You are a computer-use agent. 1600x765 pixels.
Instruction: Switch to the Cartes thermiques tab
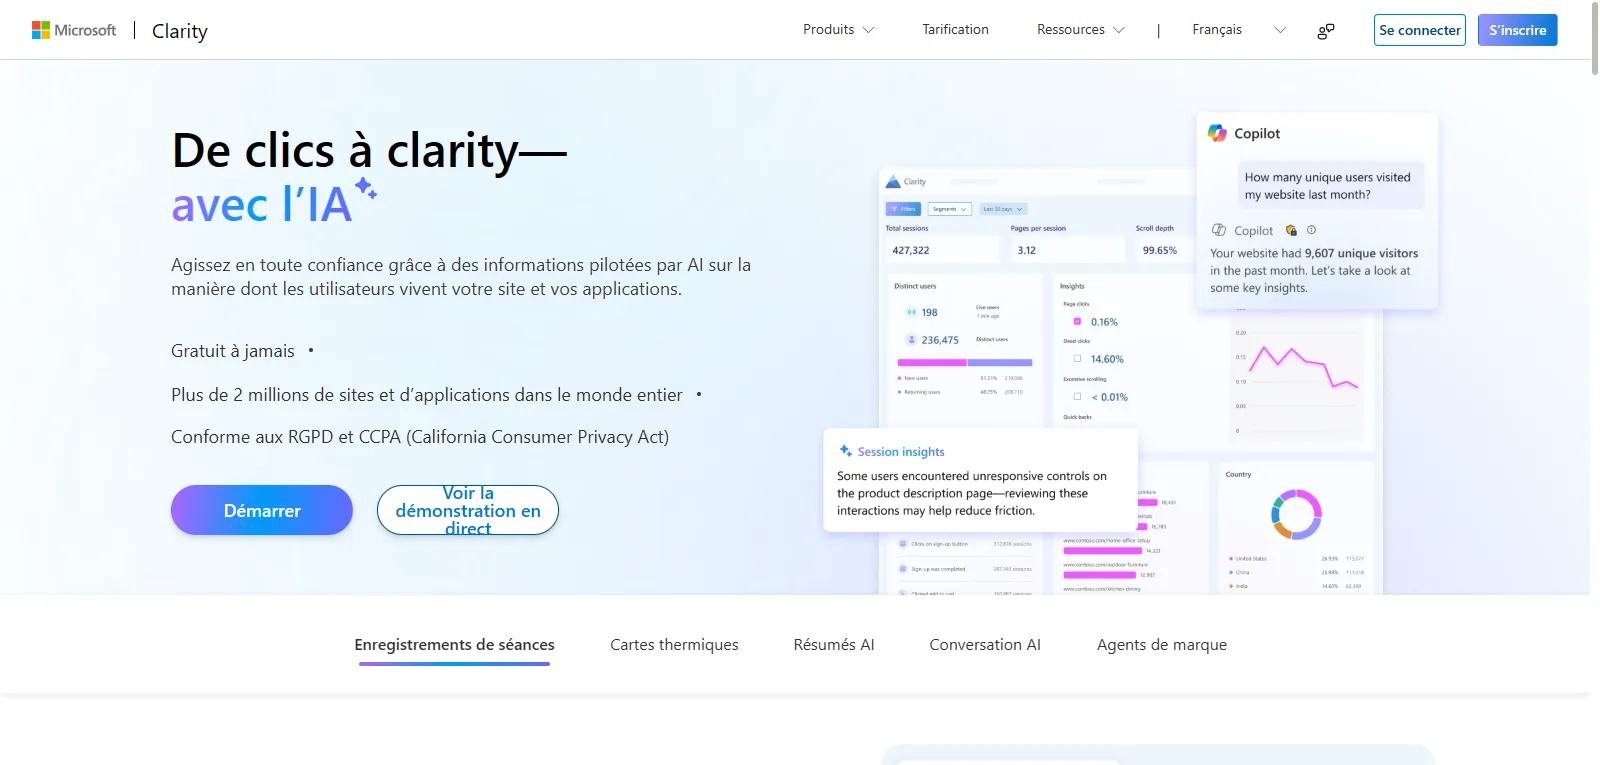coord(674,645)
